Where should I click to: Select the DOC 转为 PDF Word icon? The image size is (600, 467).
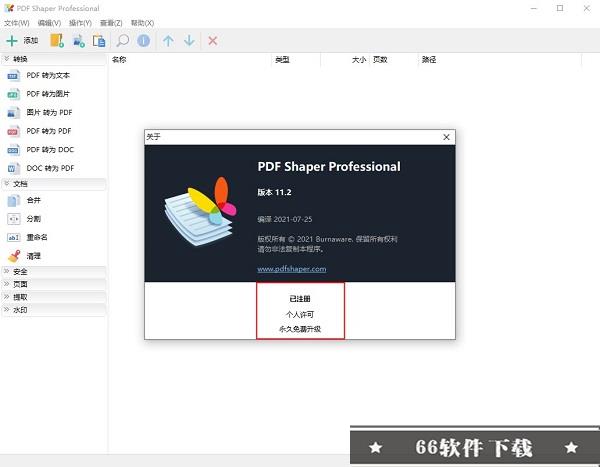click(13, 168)
